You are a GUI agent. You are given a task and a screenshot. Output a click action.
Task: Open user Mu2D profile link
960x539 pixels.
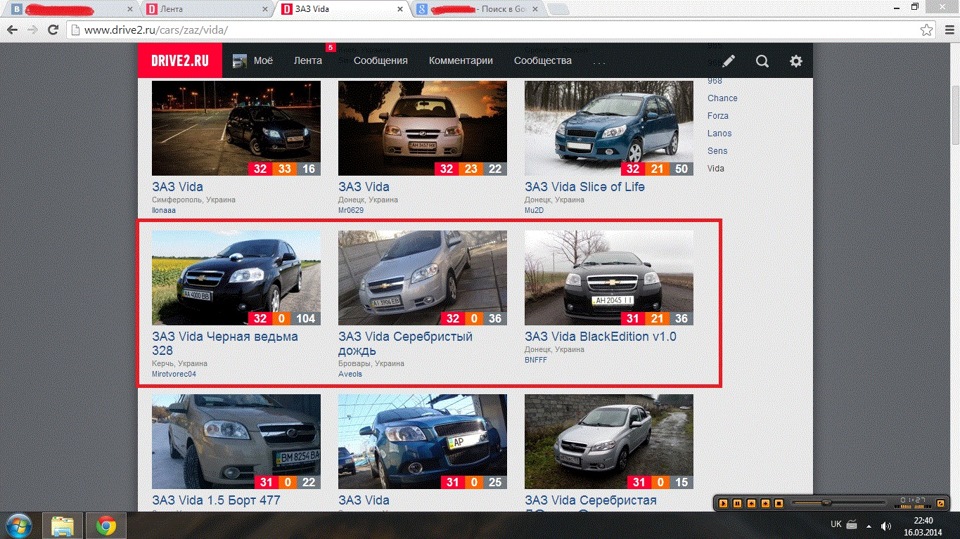coord(534,210)
